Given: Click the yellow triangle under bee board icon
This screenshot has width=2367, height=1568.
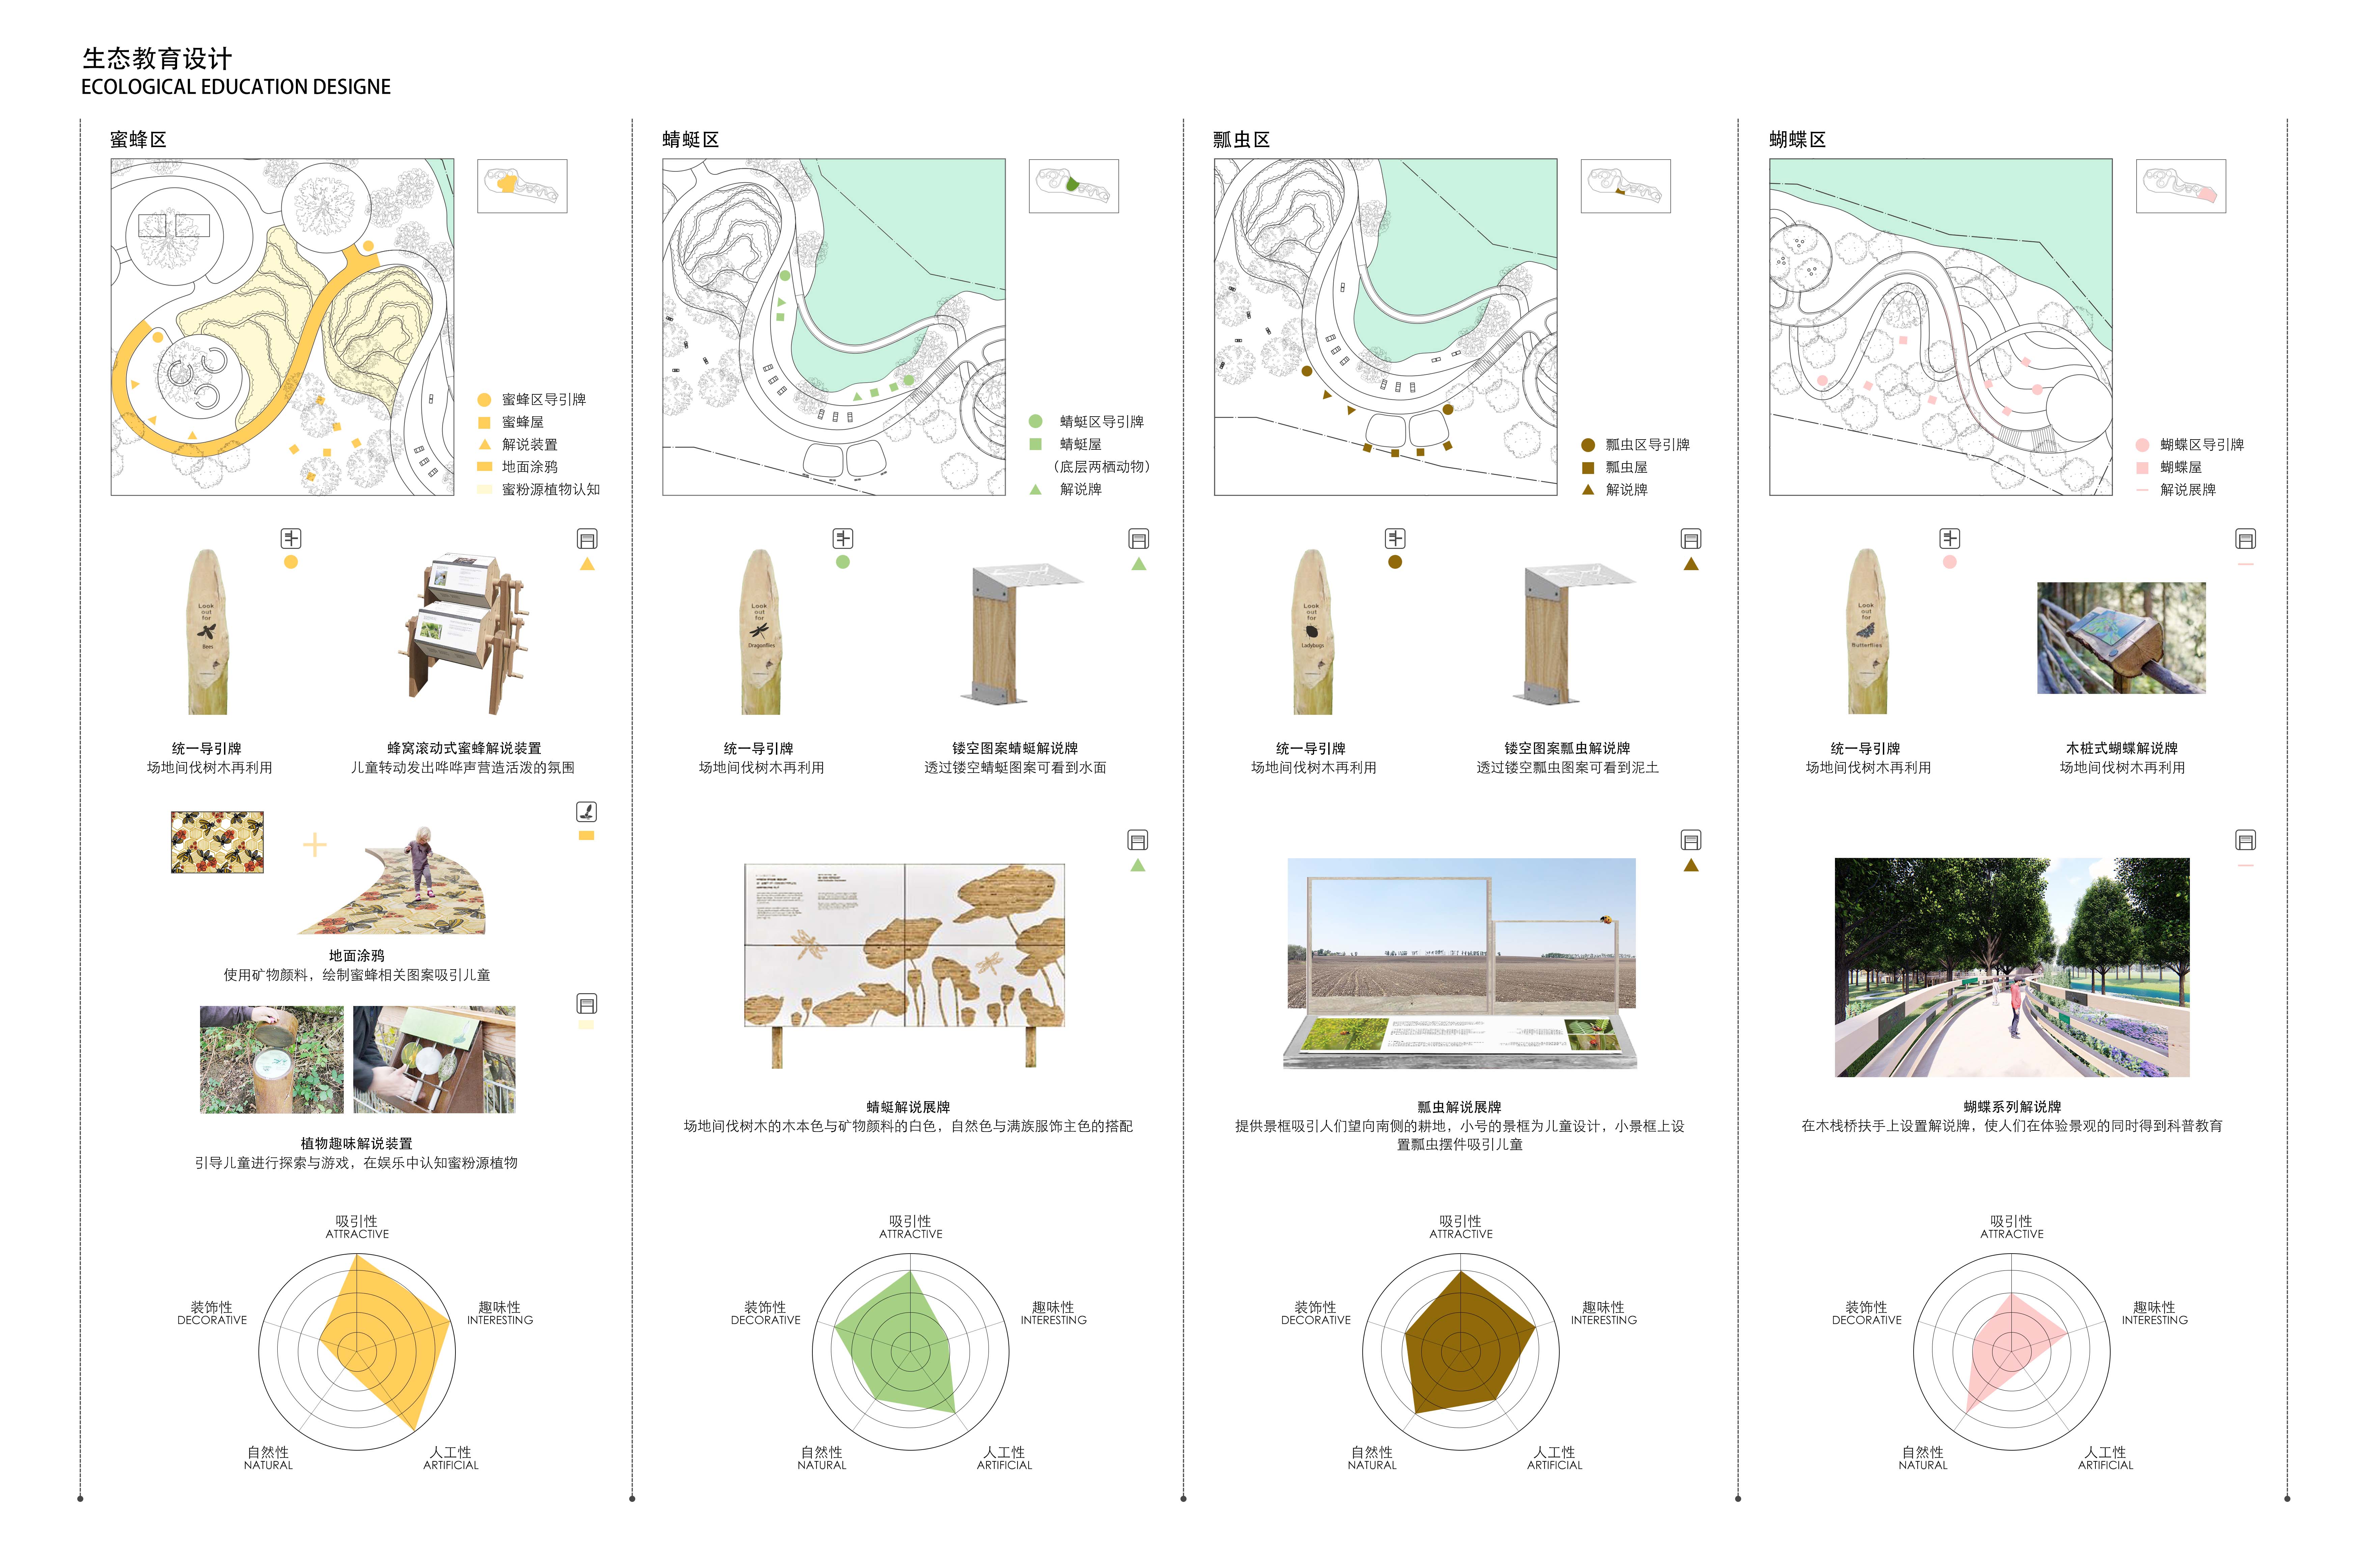Looking at the screenshot, I should 587,564.
